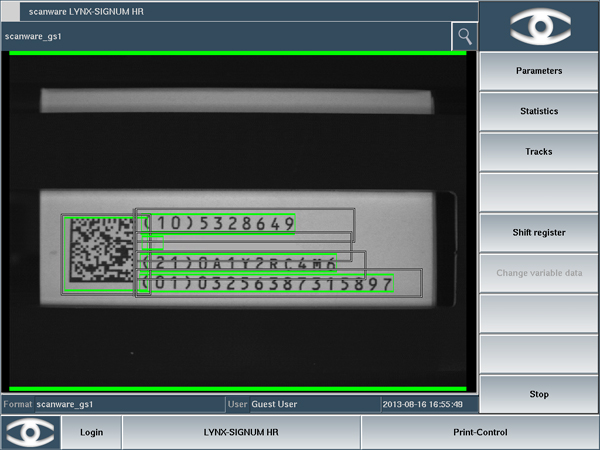Click the (01)03256387315897 text line
The image size is (600, 450).
266,284
